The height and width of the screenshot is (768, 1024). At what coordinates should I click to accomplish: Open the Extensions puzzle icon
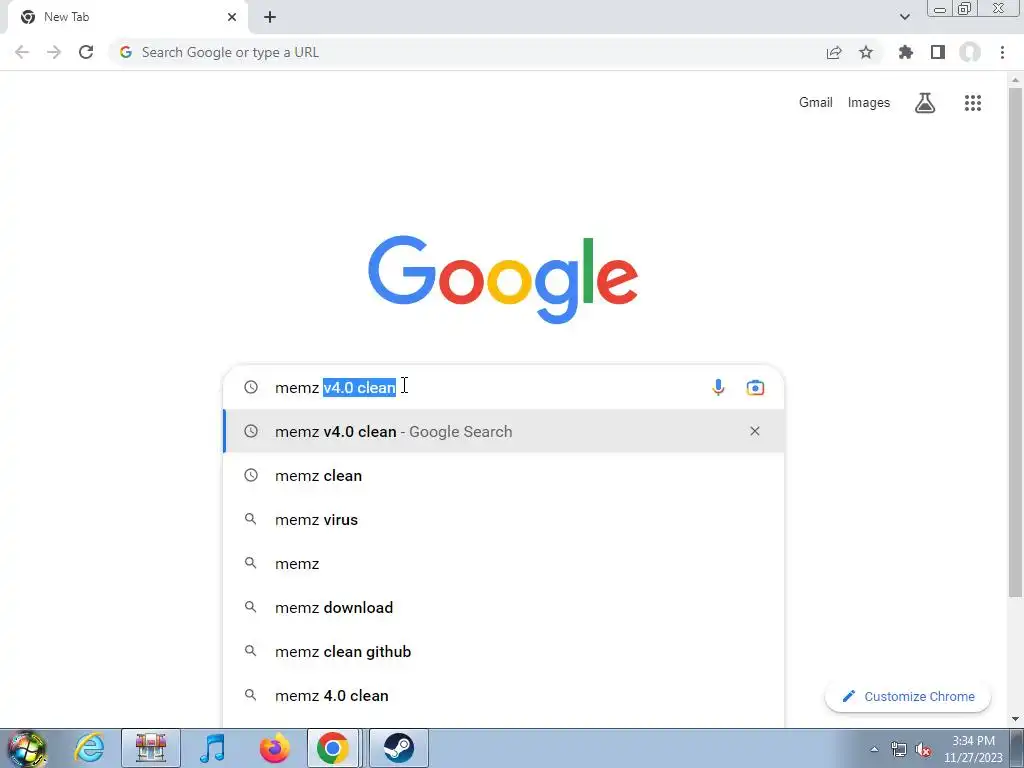906,52
